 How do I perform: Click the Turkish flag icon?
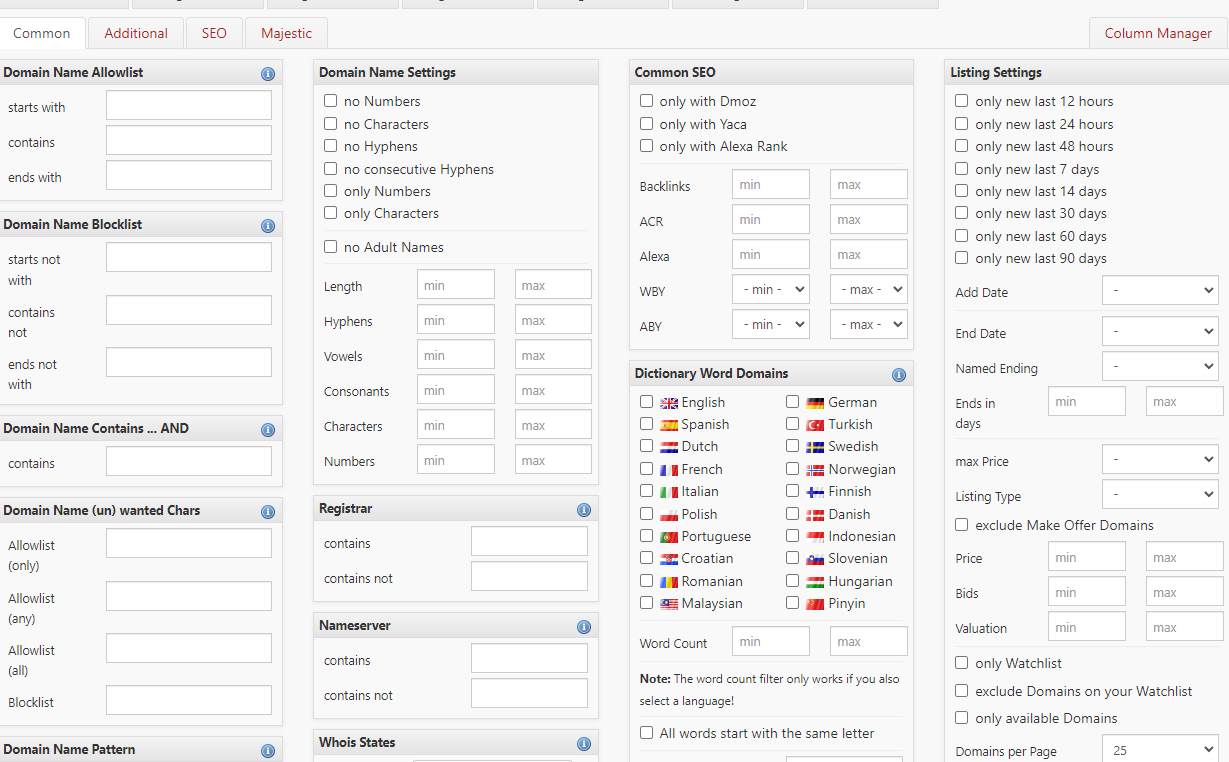click(x=815, y=425)
